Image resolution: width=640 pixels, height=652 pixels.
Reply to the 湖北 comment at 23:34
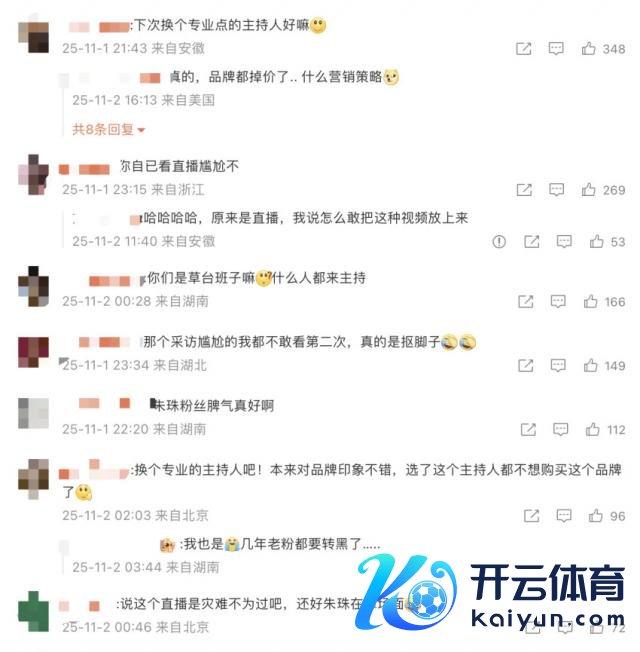coord(558,366)
